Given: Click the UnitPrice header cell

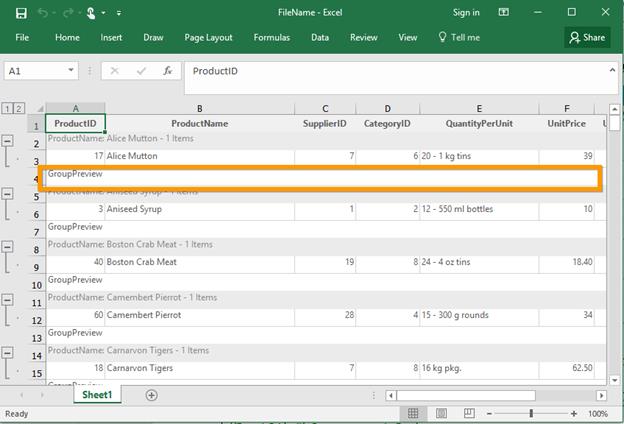Looking at the screenshot, I should 566,123.
